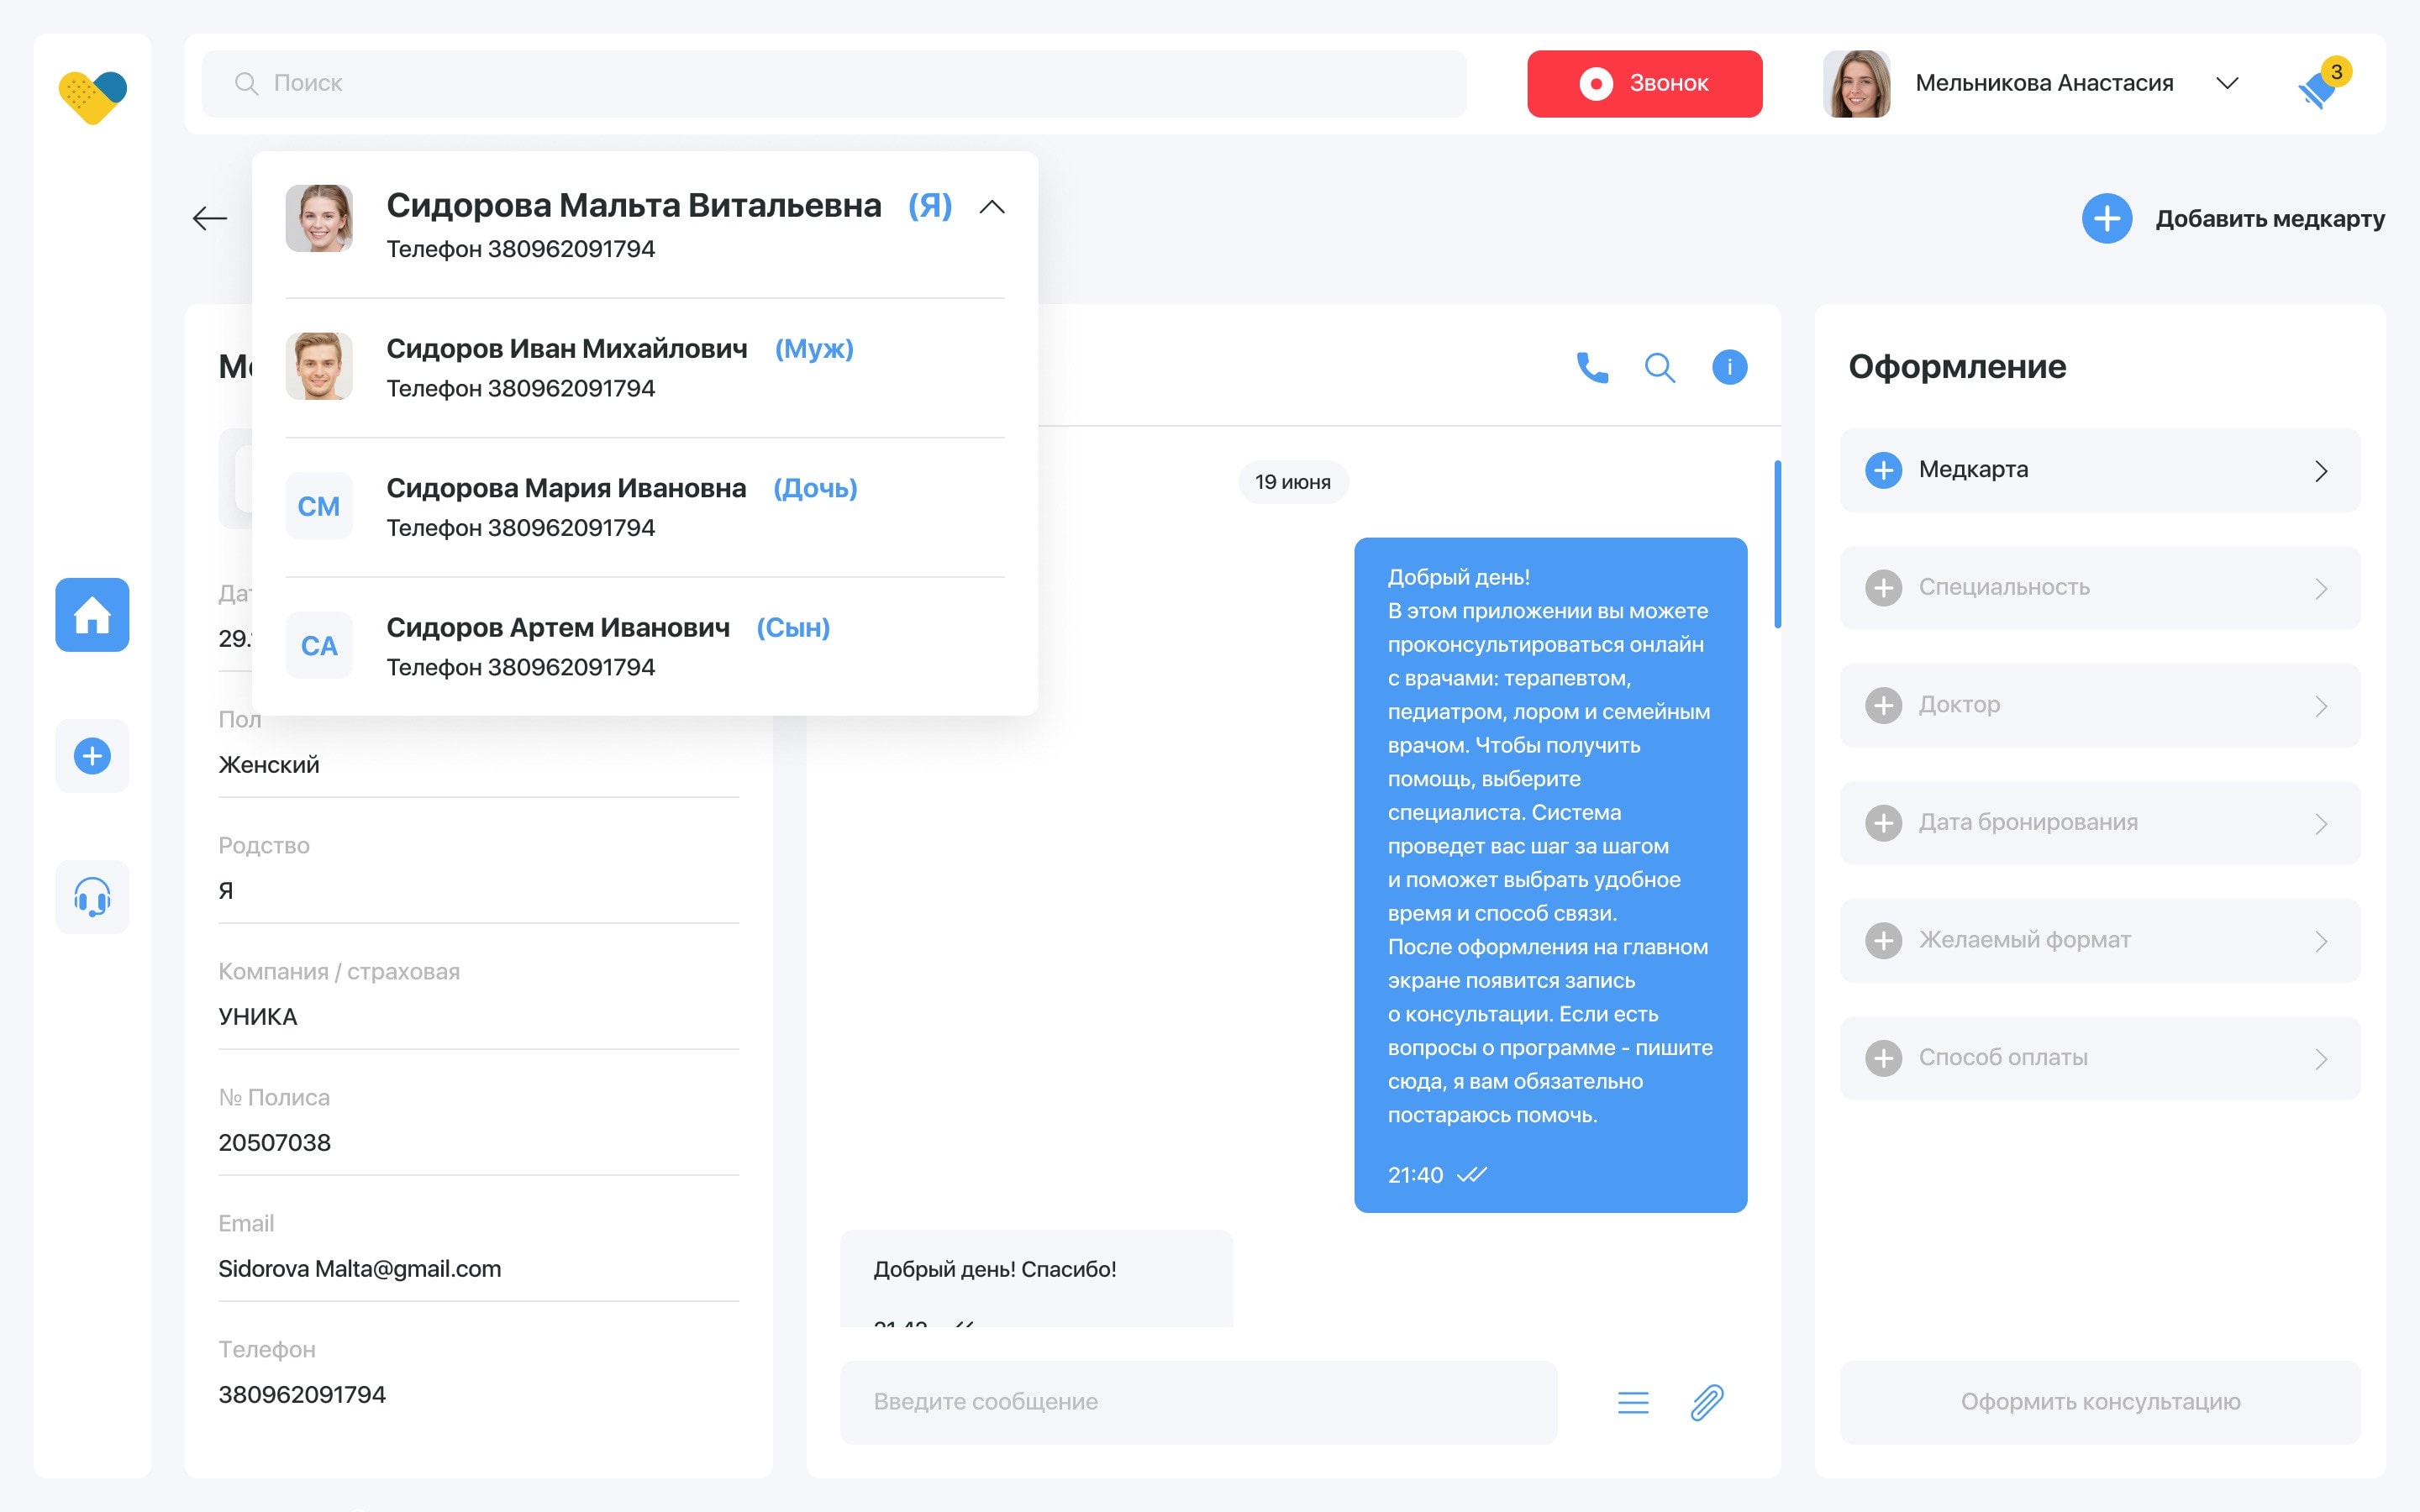Screen dimensions: 2420x1512
Task: Click email Sidorova Malta@gmail.com
Action: [x=359, y=1269]
